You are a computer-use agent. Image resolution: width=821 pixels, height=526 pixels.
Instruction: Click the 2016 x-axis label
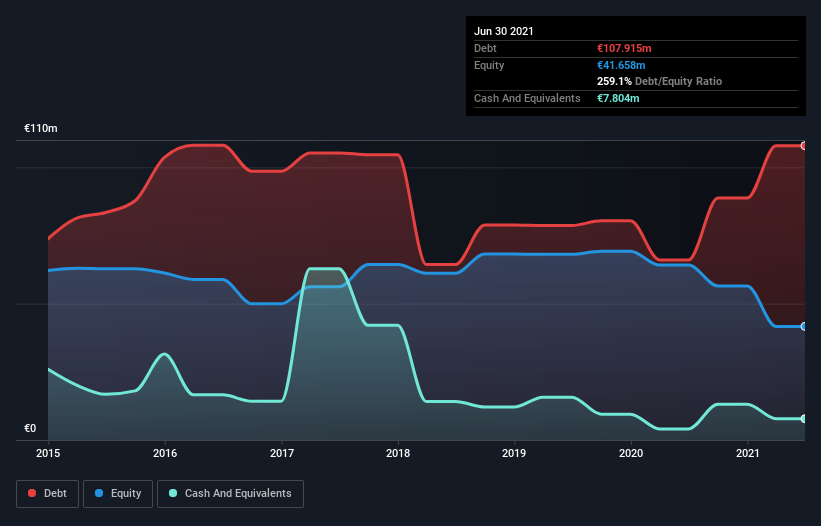pyautogui.click(x=165, y=453)
